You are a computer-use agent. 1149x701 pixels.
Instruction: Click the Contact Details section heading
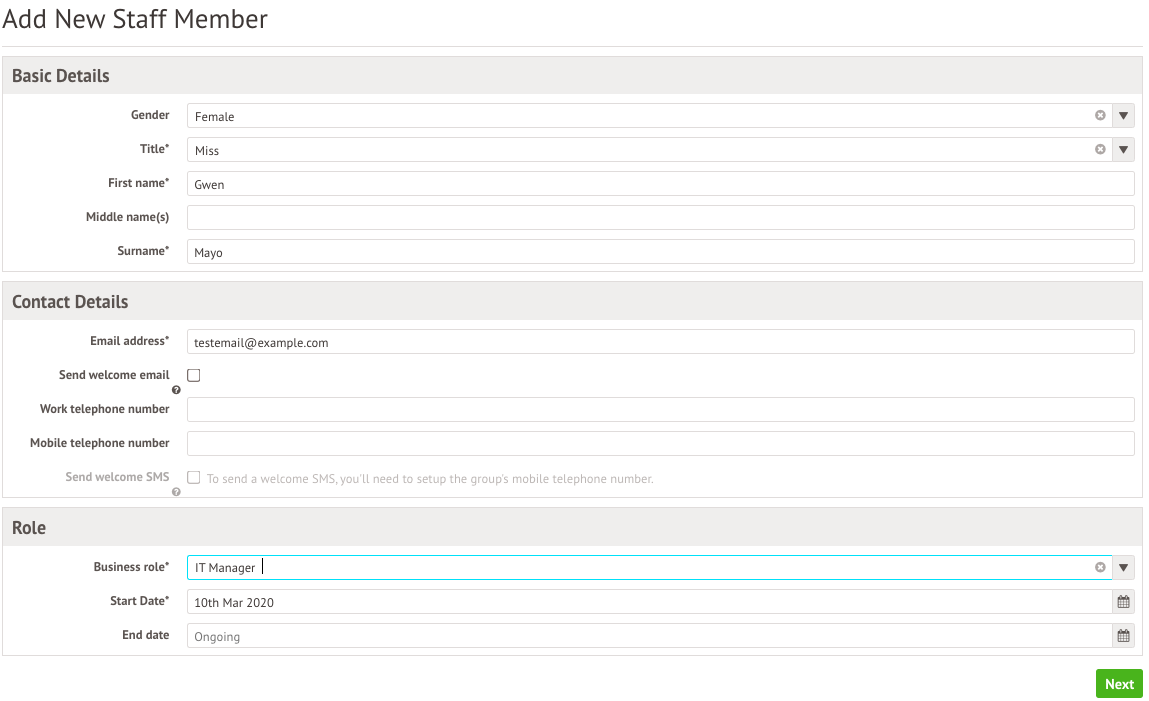[70, 302]
